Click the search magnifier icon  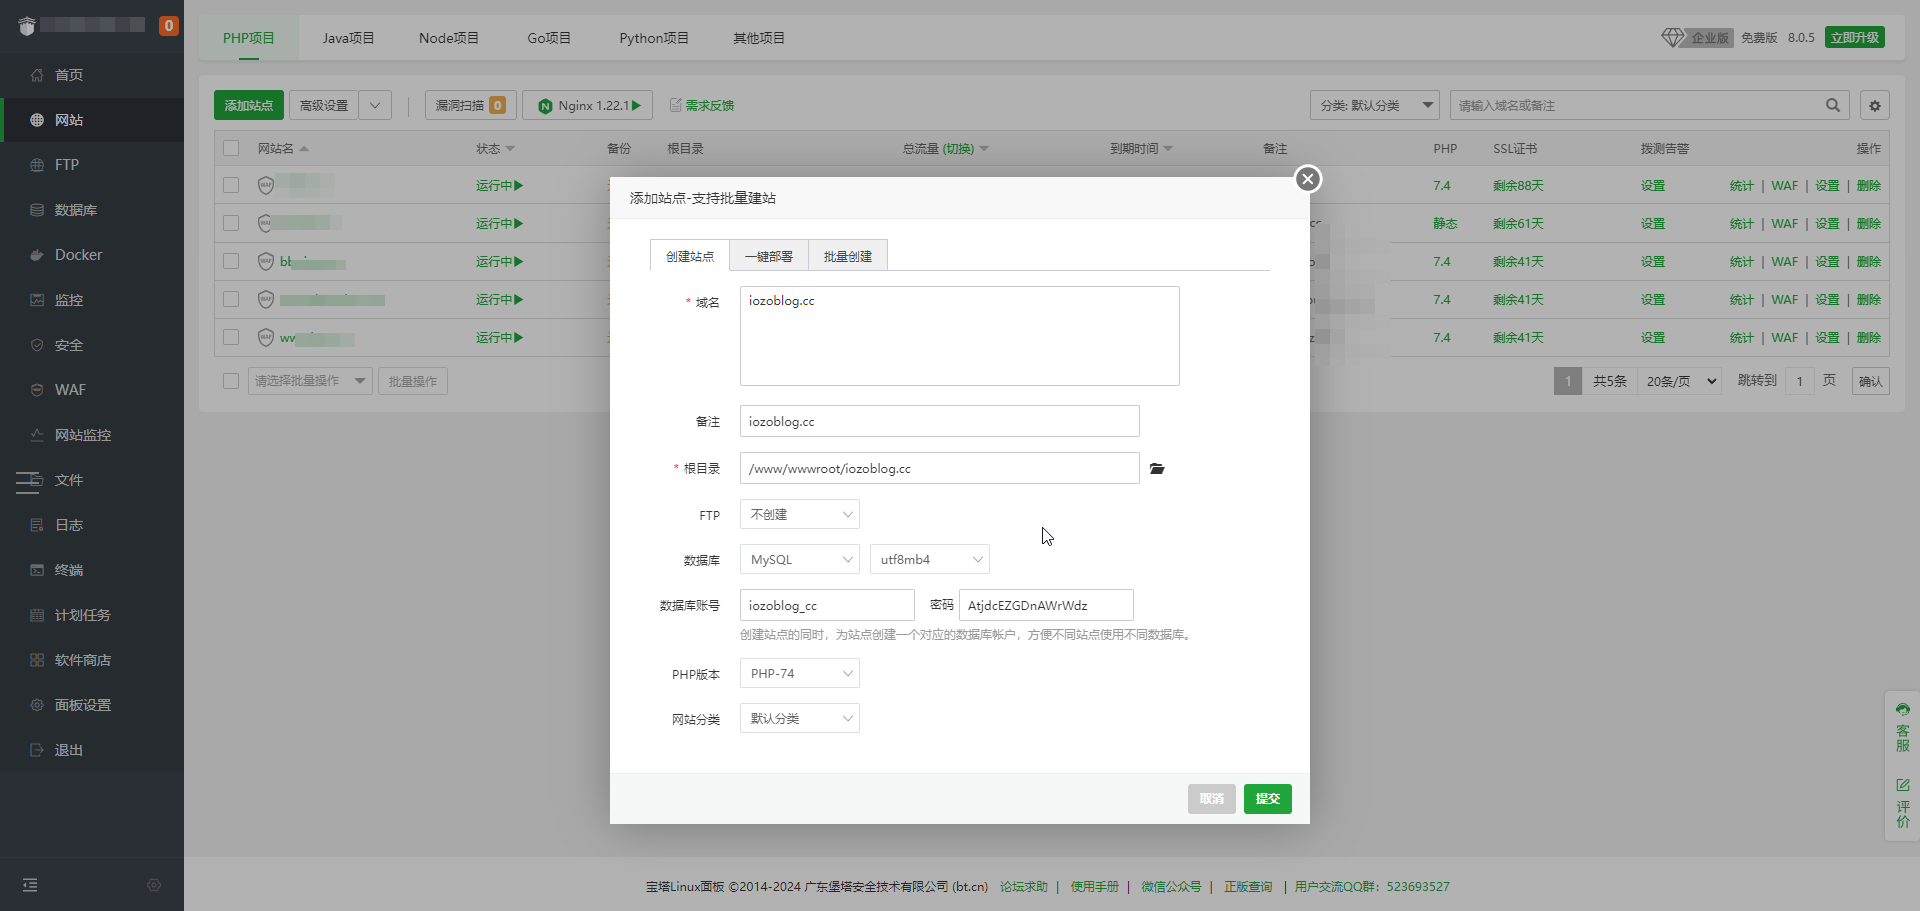[x=1832, y=105]
